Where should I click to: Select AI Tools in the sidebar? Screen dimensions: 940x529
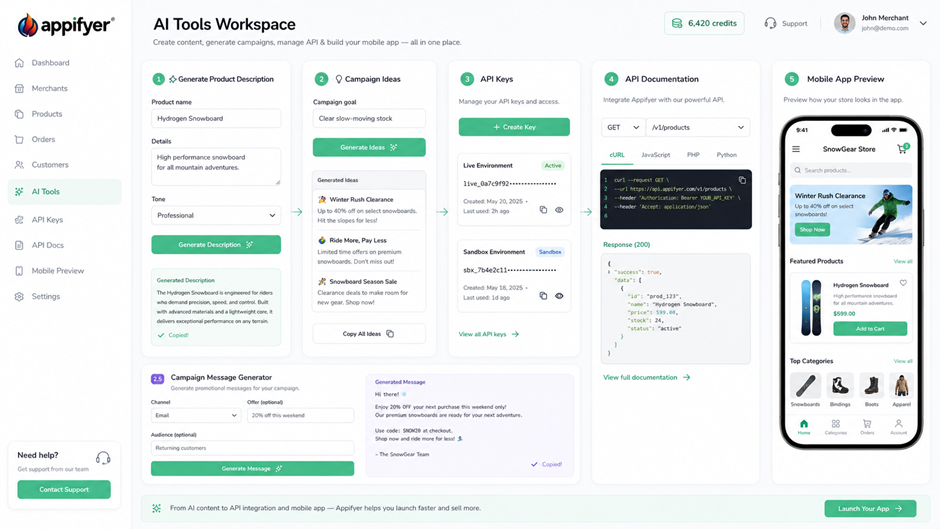click(64, 192)
